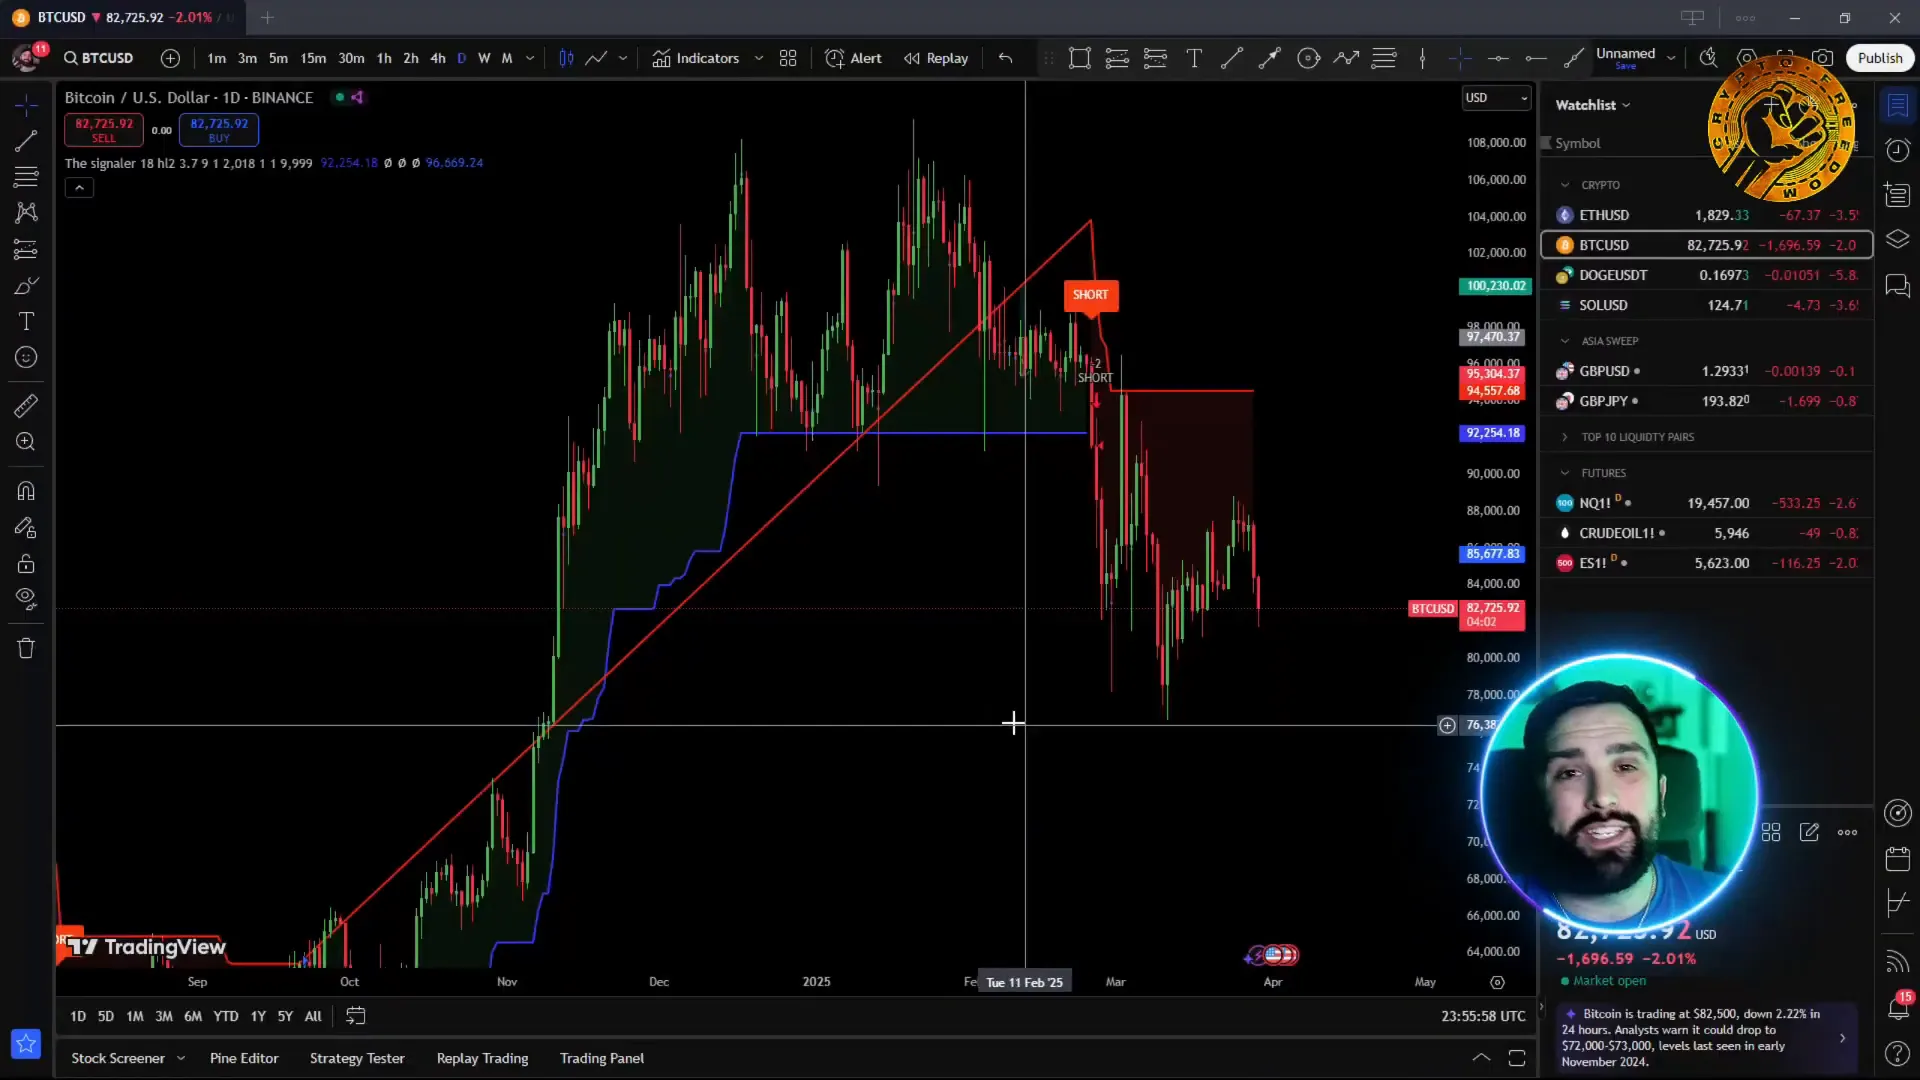Image resolution: width=1920 pixels, height=1080 pixels.
Task: Click the undo arrow
Action: click(x=1005, y=58)
